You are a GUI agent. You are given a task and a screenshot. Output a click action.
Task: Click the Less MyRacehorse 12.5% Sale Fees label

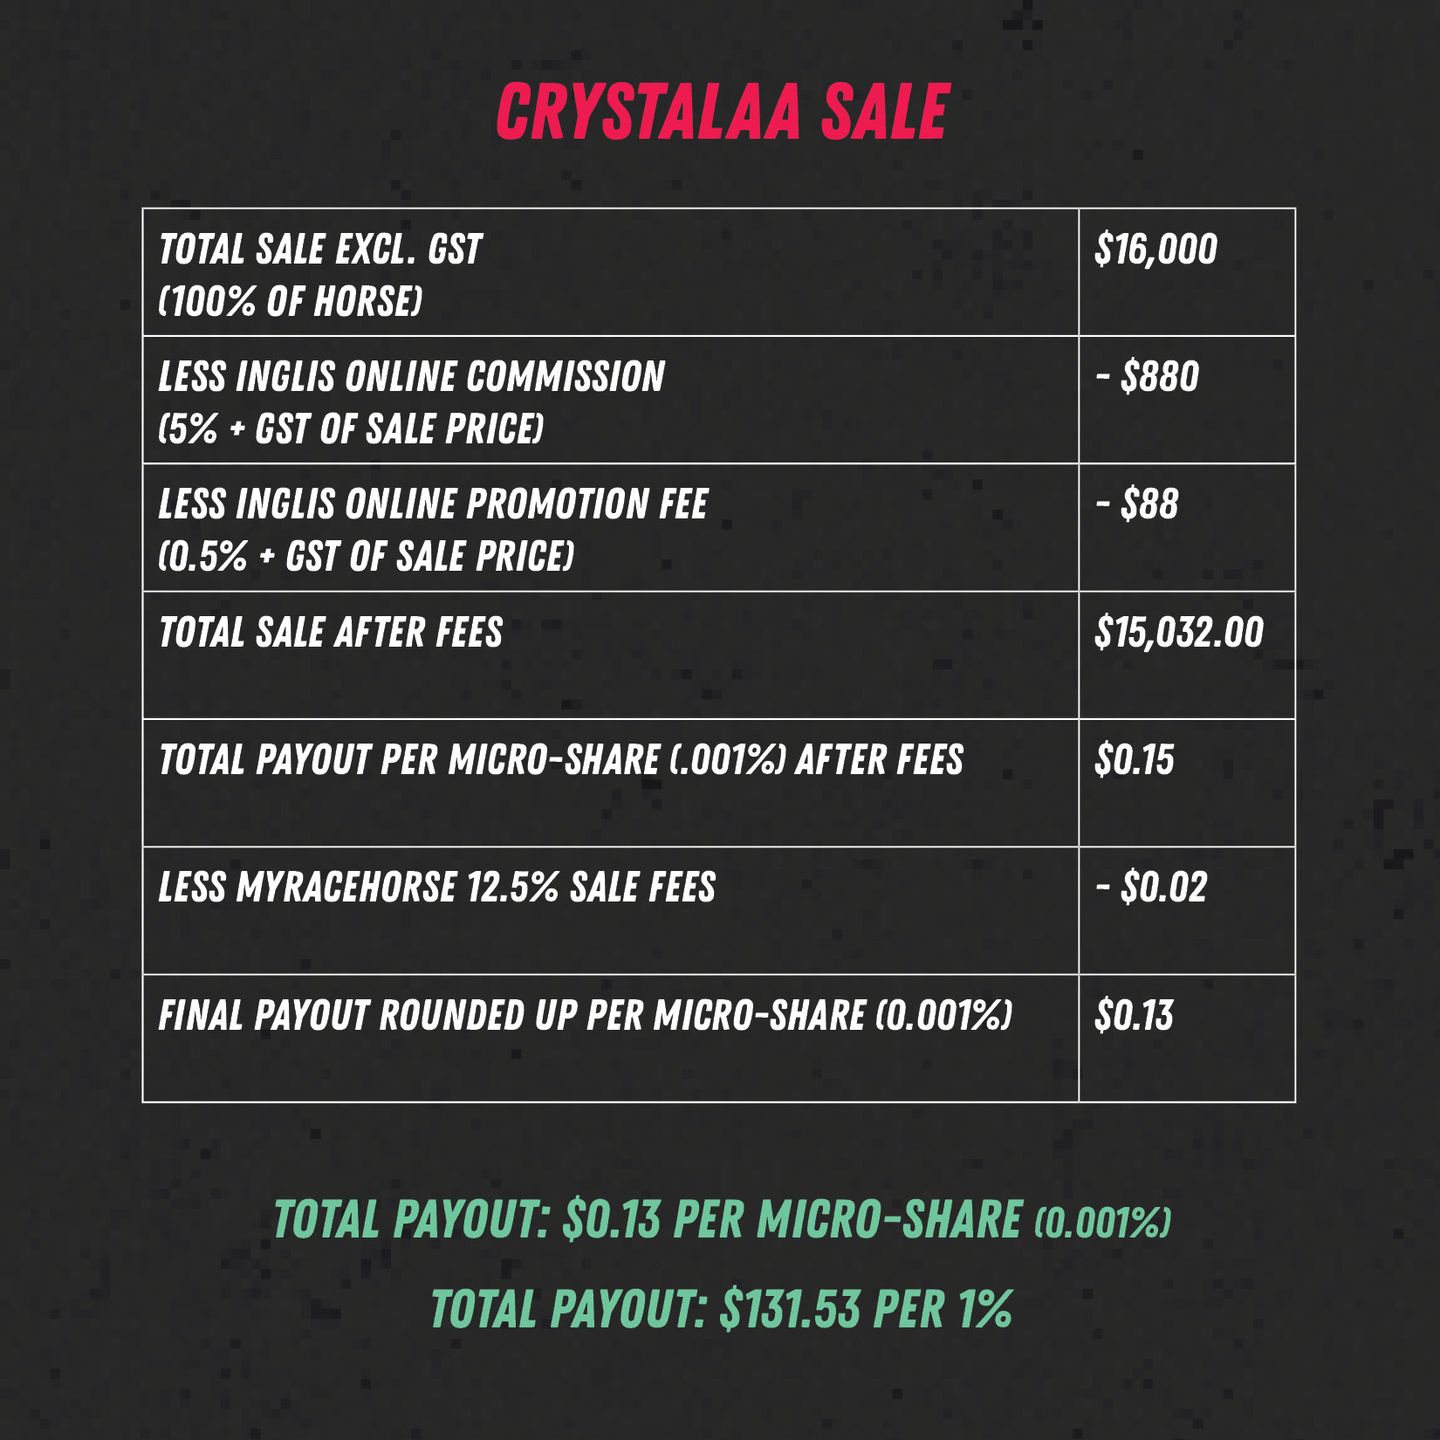point(437,888)
